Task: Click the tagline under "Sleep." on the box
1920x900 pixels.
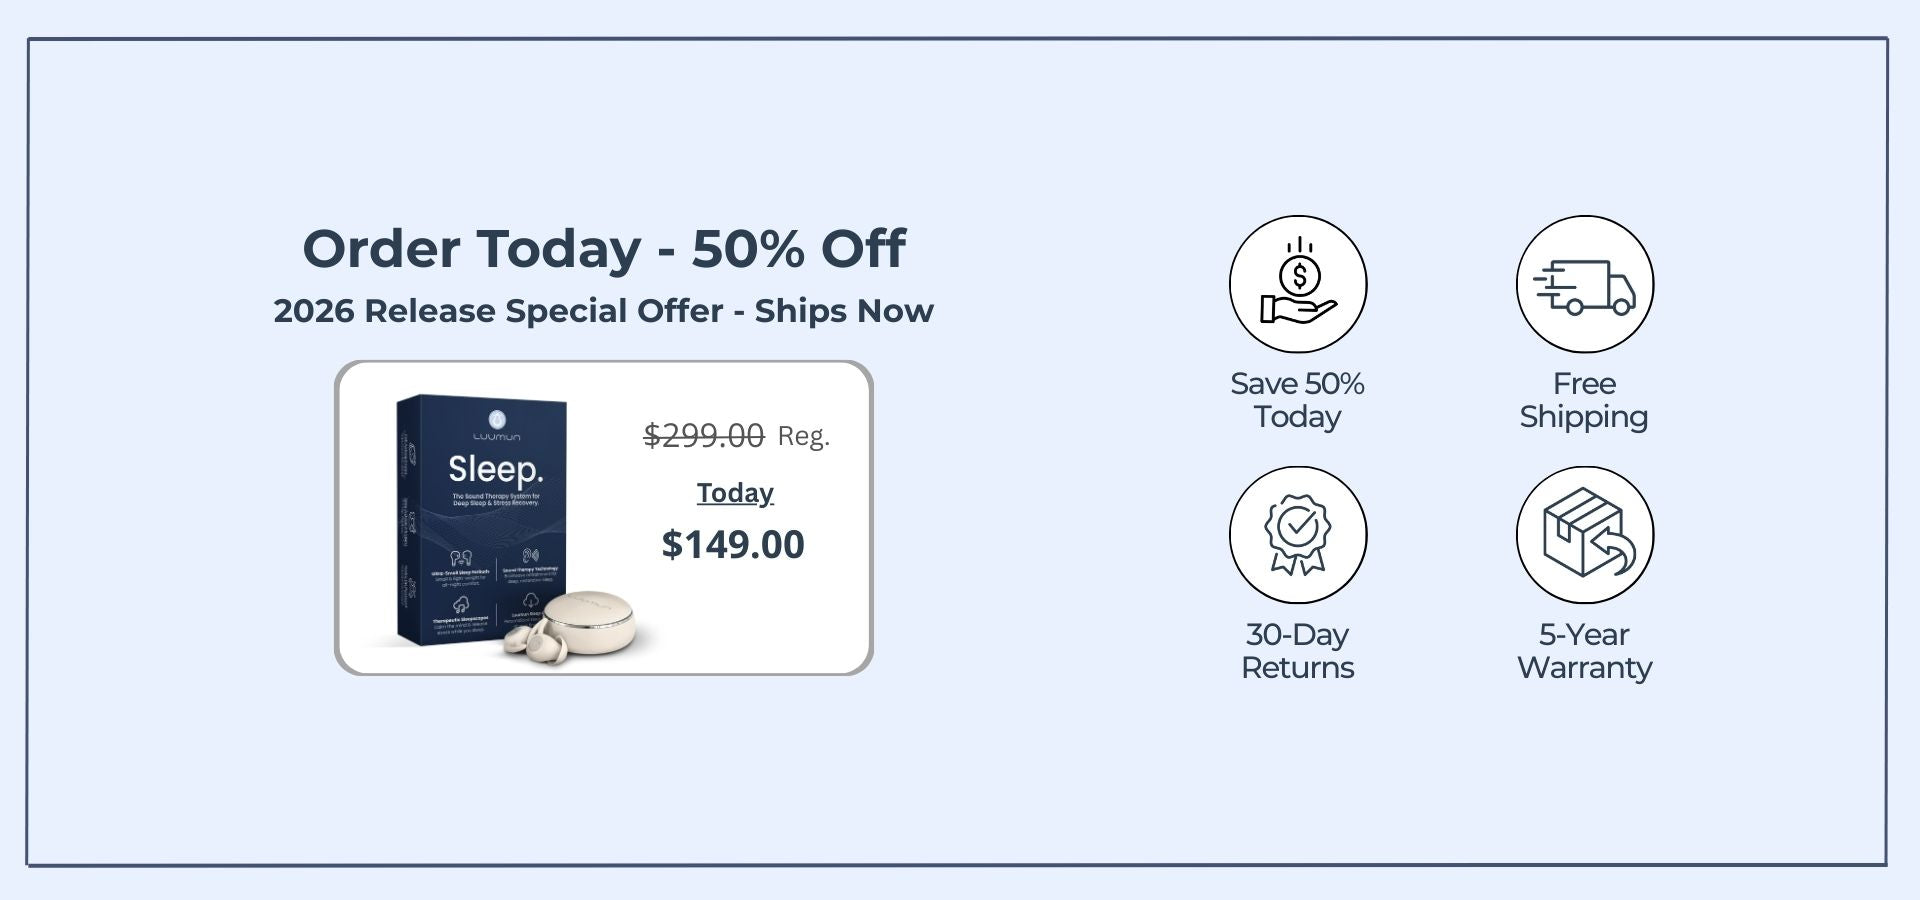Action: pyautogui.click(x=496, y=499)
